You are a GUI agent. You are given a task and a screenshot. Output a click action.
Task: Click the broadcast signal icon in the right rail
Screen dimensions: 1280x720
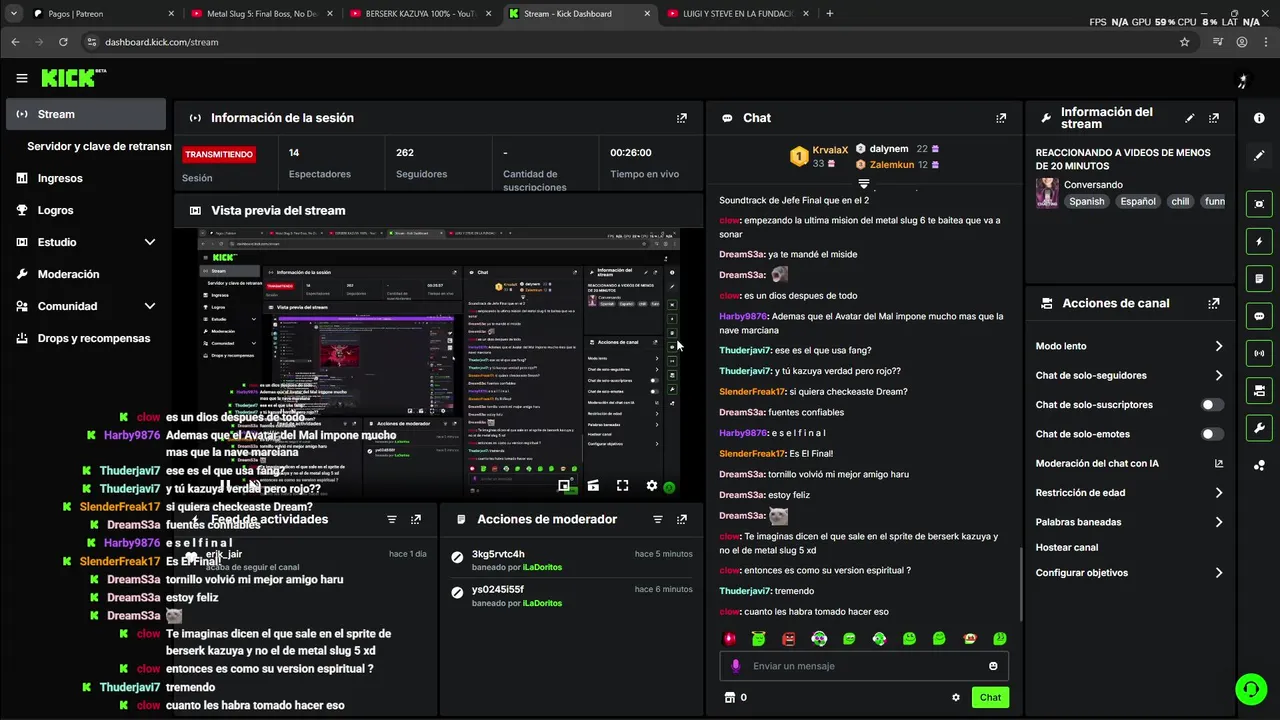pyautogui.click(x=1259, y=353)
